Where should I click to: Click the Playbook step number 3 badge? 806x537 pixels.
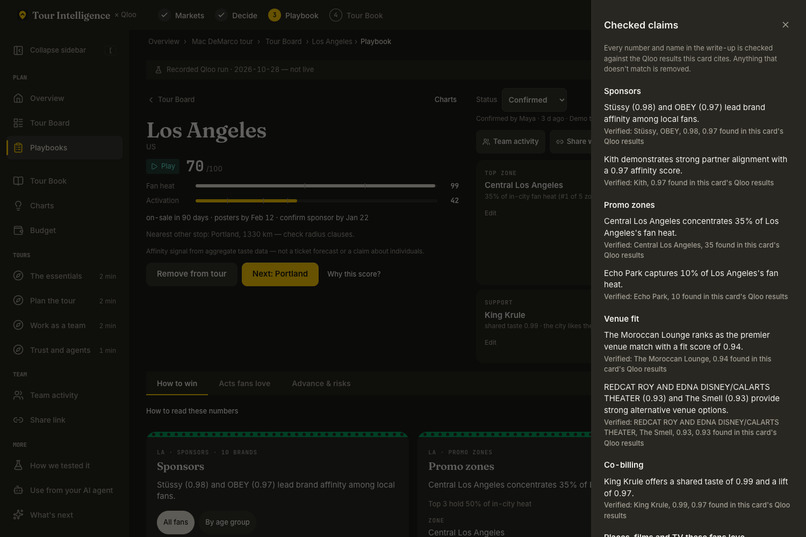point(274,15)
